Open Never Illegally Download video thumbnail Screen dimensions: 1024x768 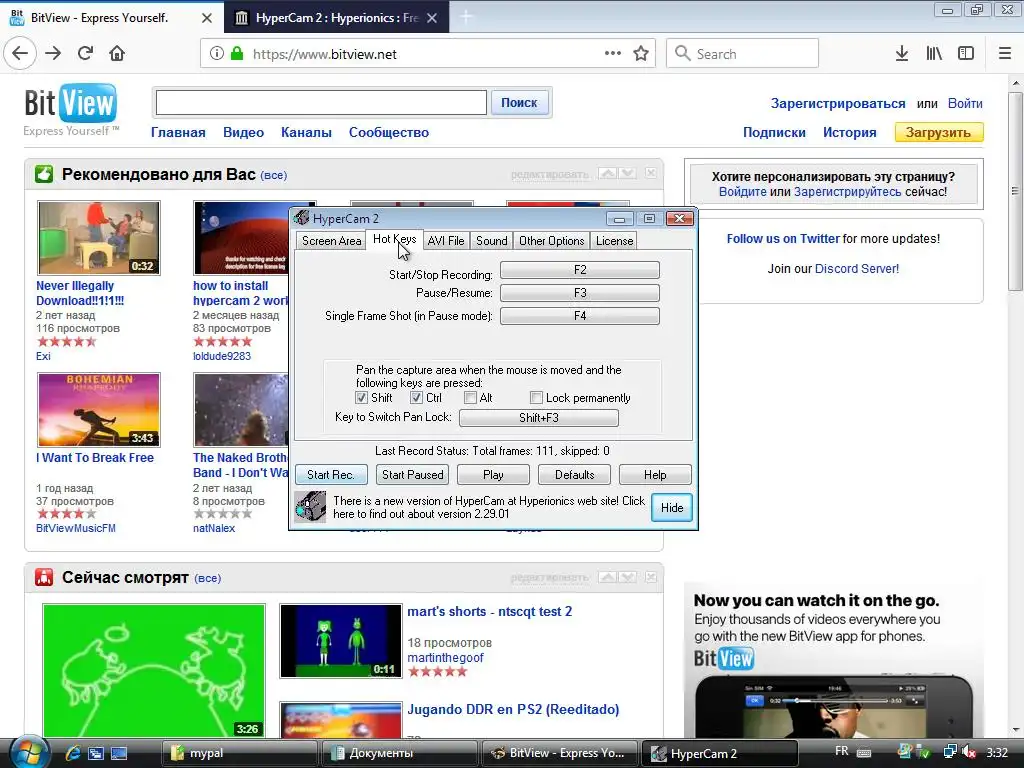[99, 238]
